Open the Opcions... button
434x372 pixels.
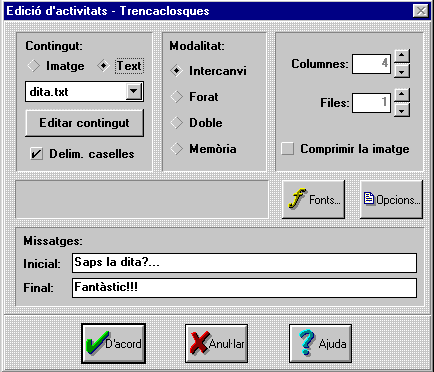[391, 199]
